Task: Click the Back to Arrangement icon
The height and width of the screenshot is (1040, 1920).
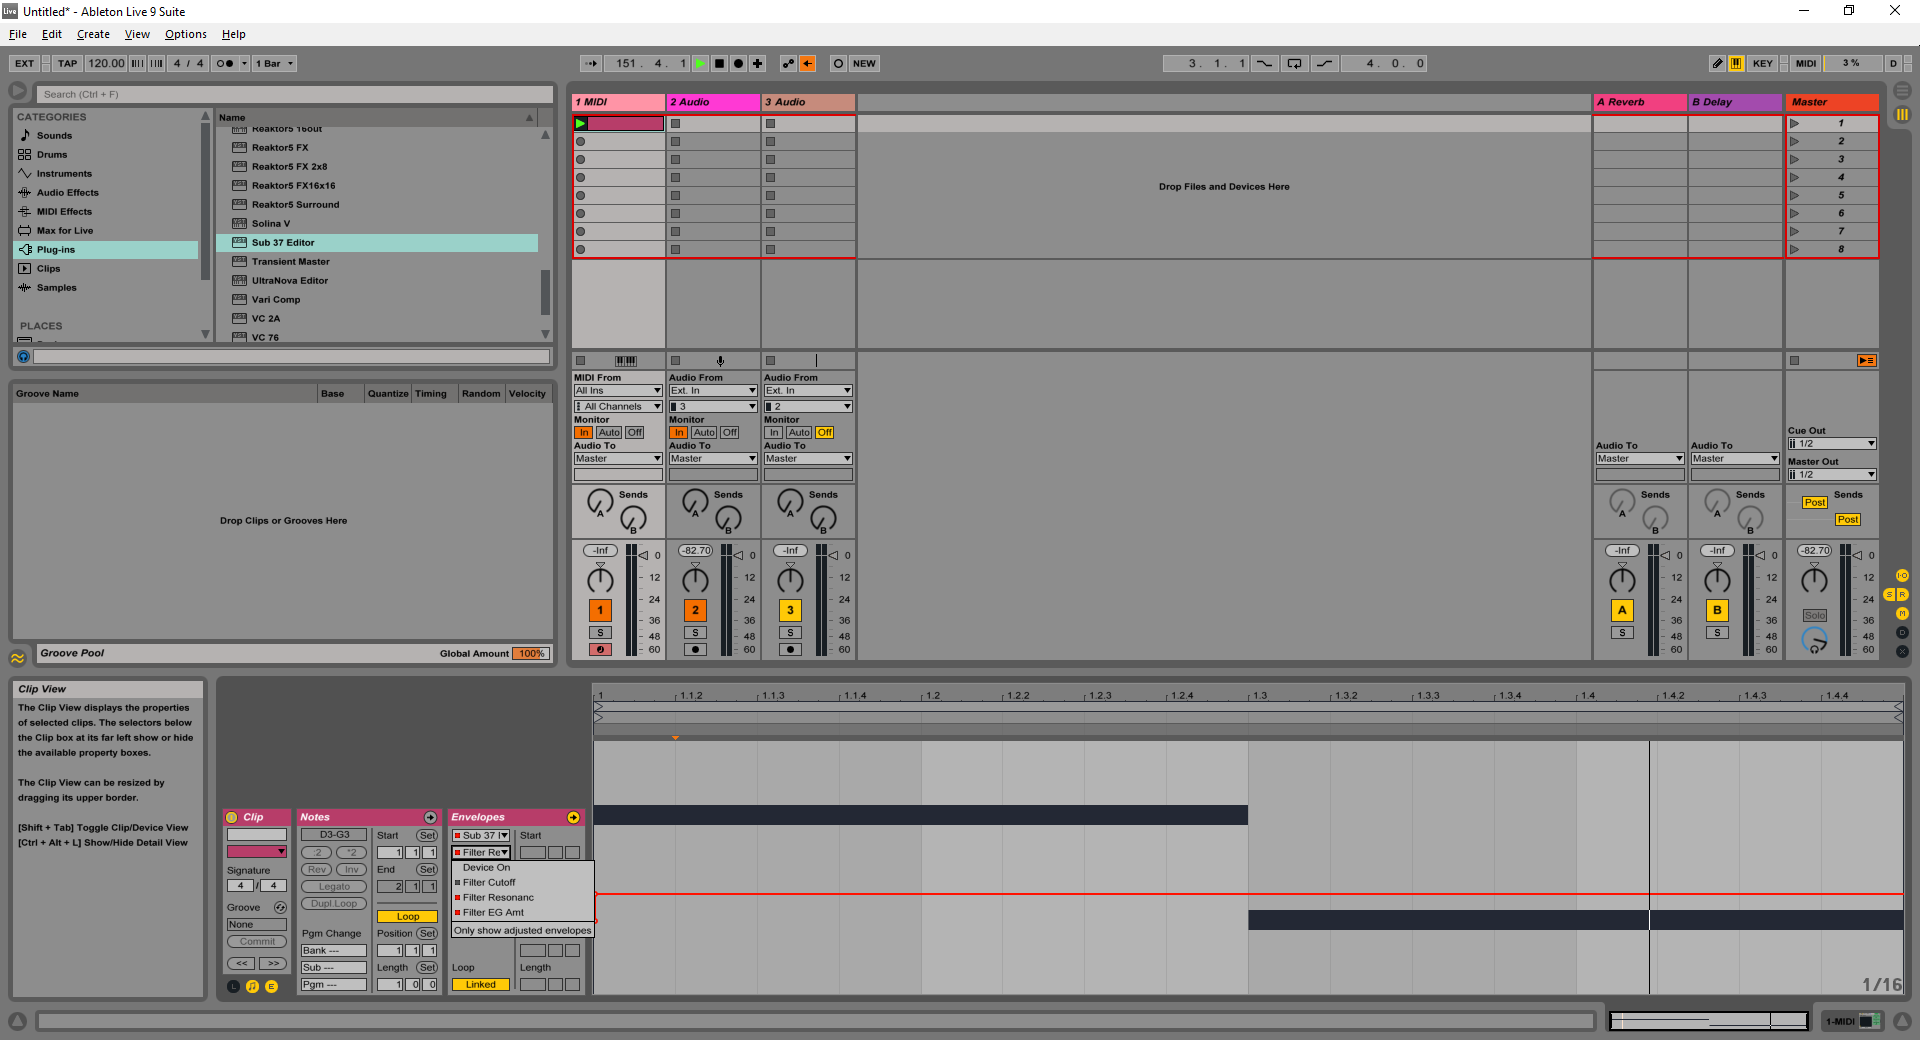Action: pyautogui.click(x=808, y=63)
